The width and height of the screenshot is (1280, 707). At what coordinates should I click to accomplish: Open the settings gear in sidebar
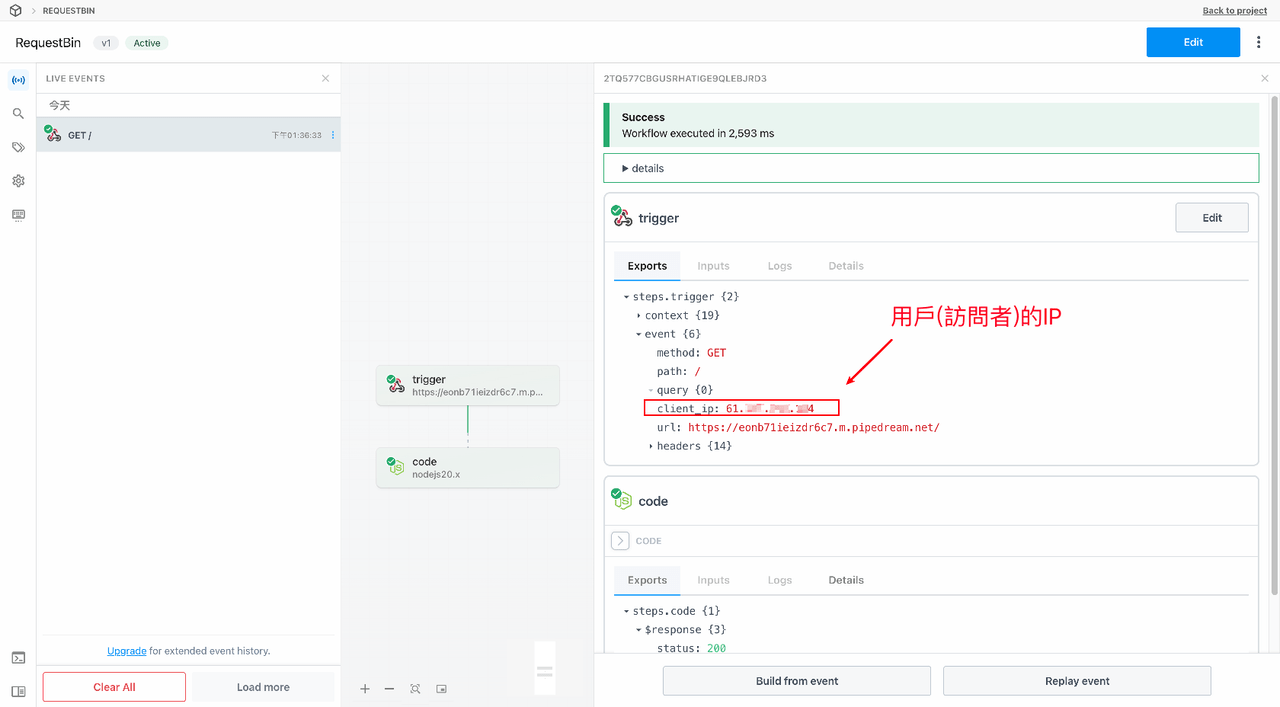tap(18, 181)
